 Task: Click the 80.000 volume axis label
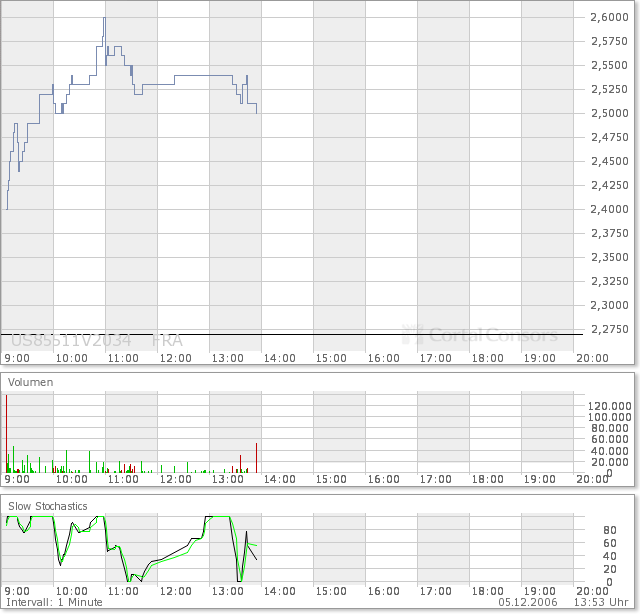tap(612, 428)
